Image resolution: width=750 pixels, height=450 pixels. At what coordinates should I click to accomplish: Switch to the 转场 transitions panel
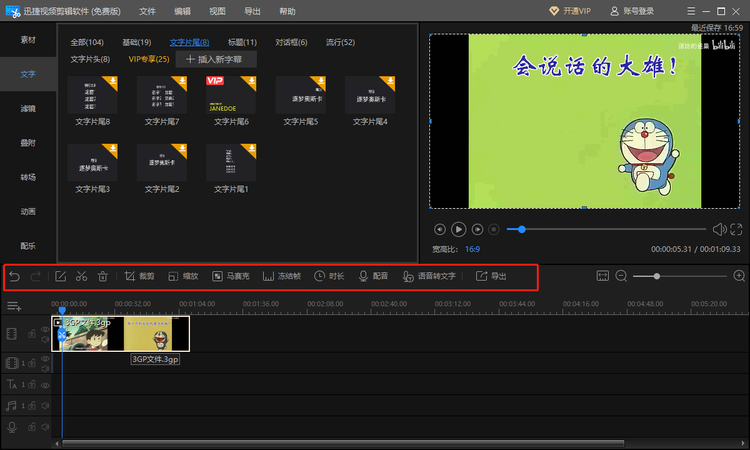point(28,177)
